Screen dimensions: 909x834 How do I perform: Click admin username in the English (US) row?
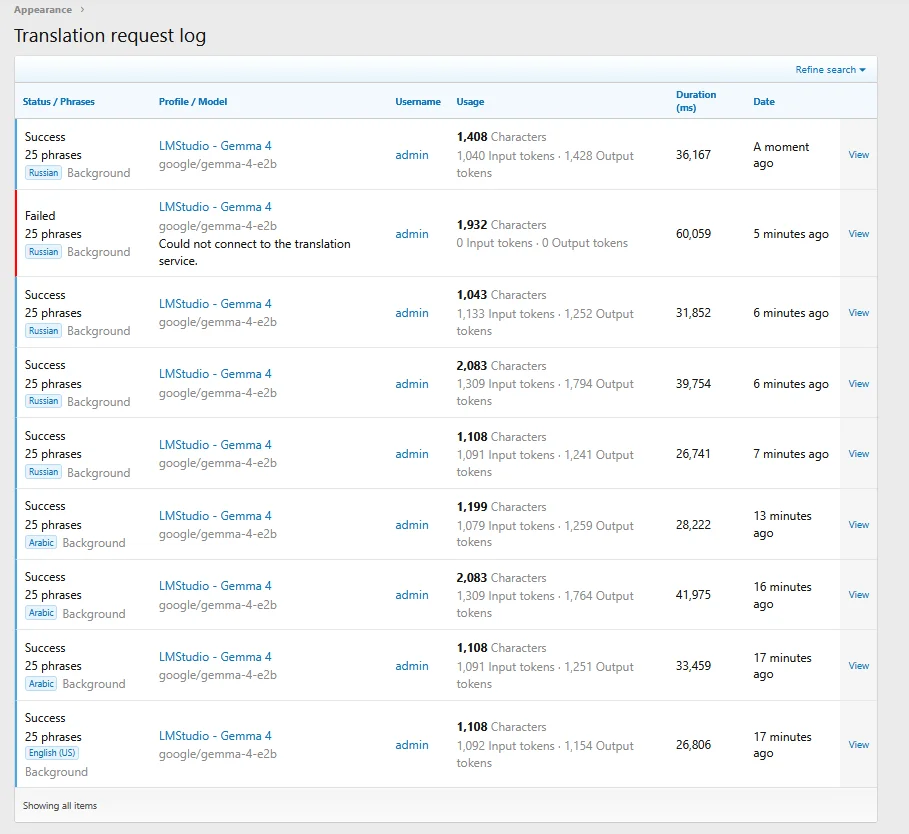pyautogui.click(x=412, y=745)
